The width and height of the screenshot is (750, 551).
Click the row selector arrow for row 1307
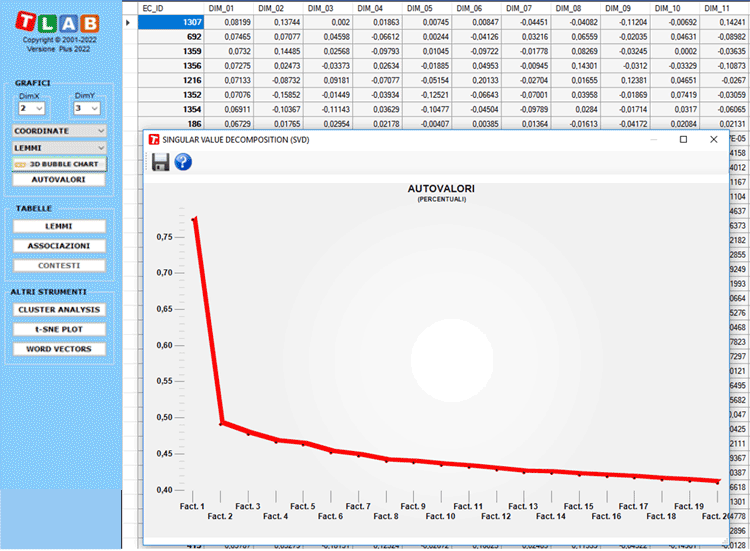pyautogui.click(x=128, y=22)
